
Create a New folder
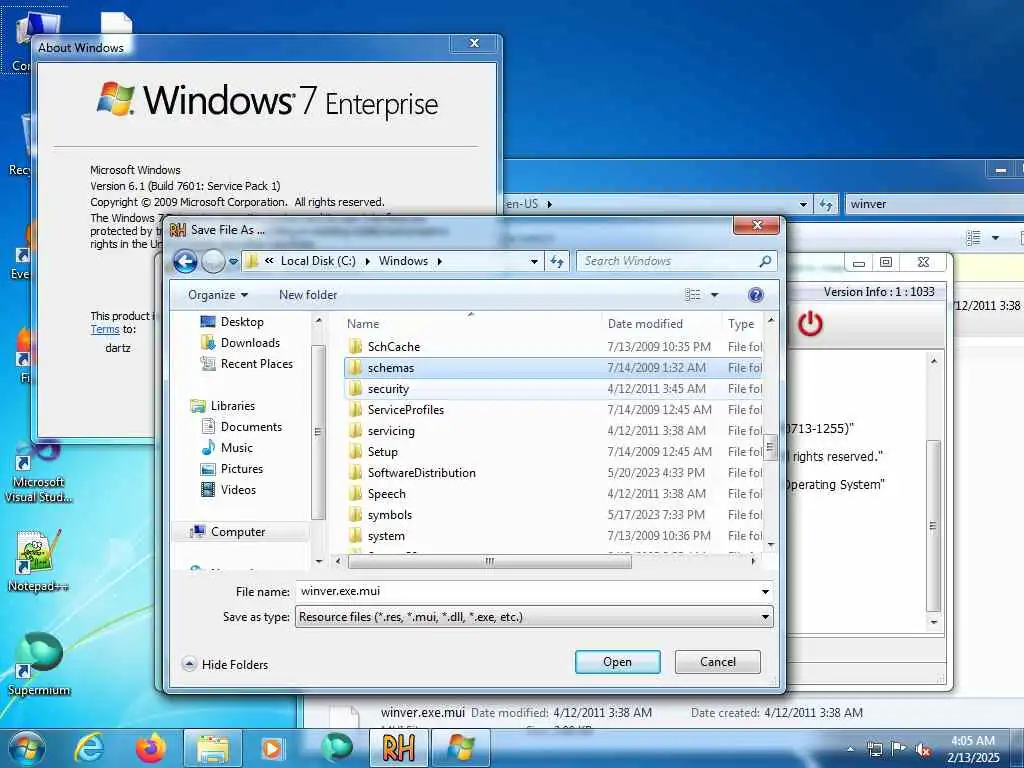(x=308, y=295)
